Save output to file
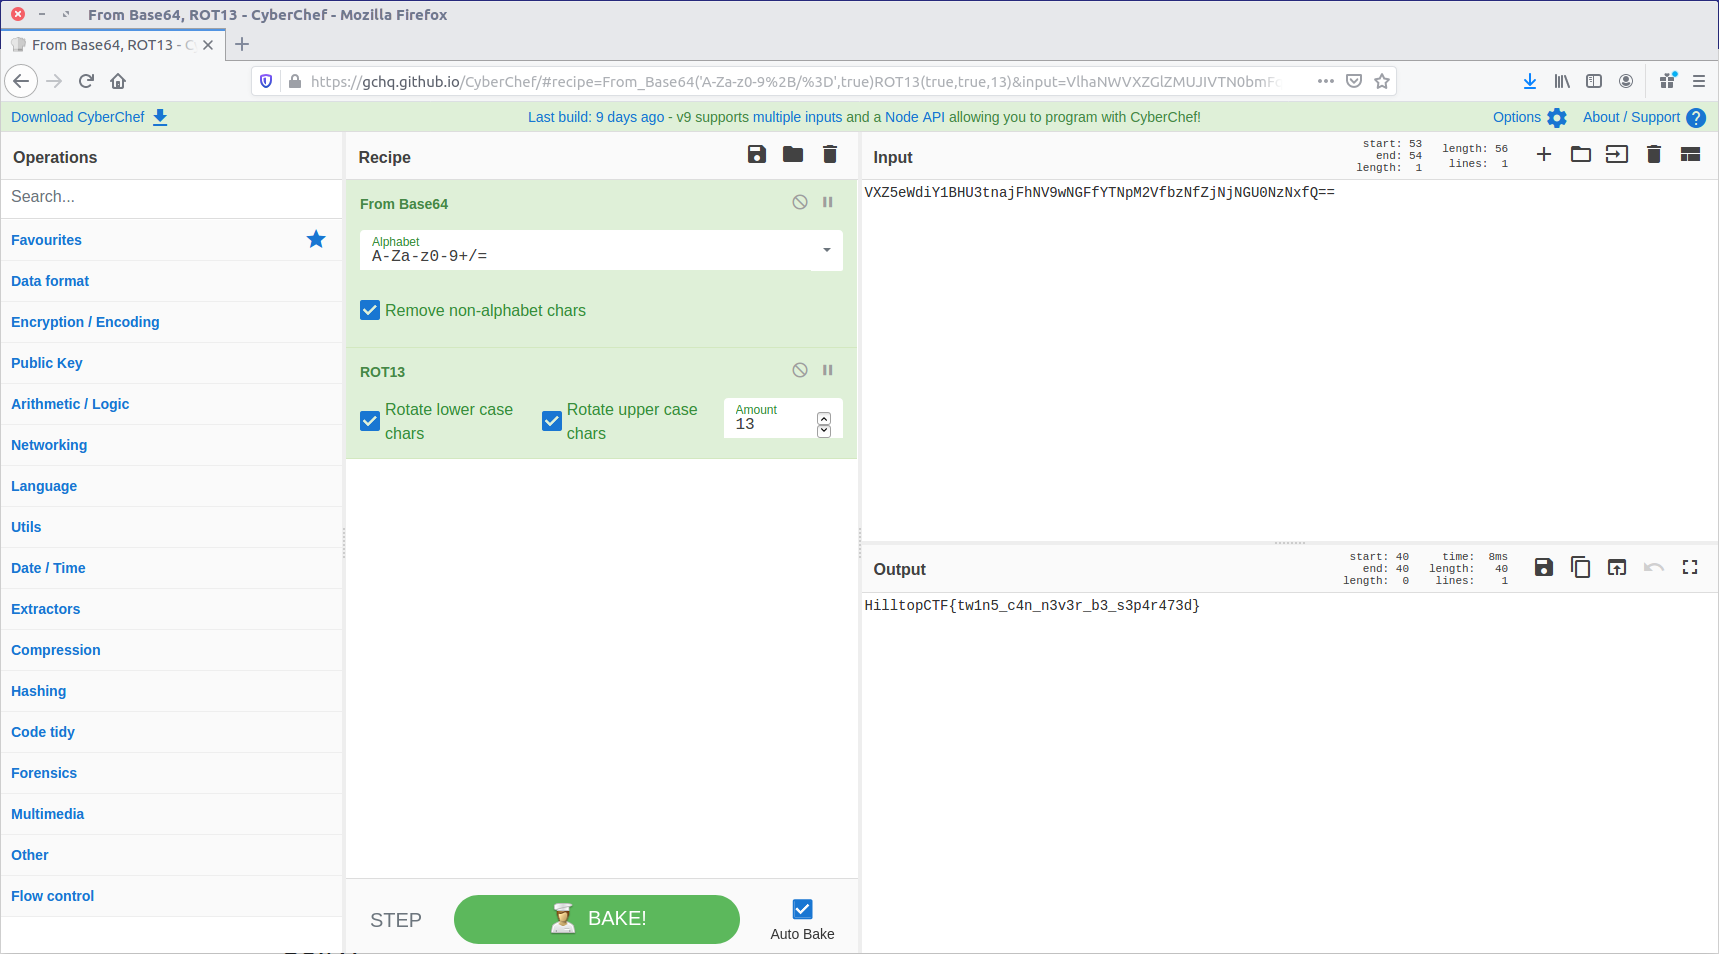 click(1544, 567)
